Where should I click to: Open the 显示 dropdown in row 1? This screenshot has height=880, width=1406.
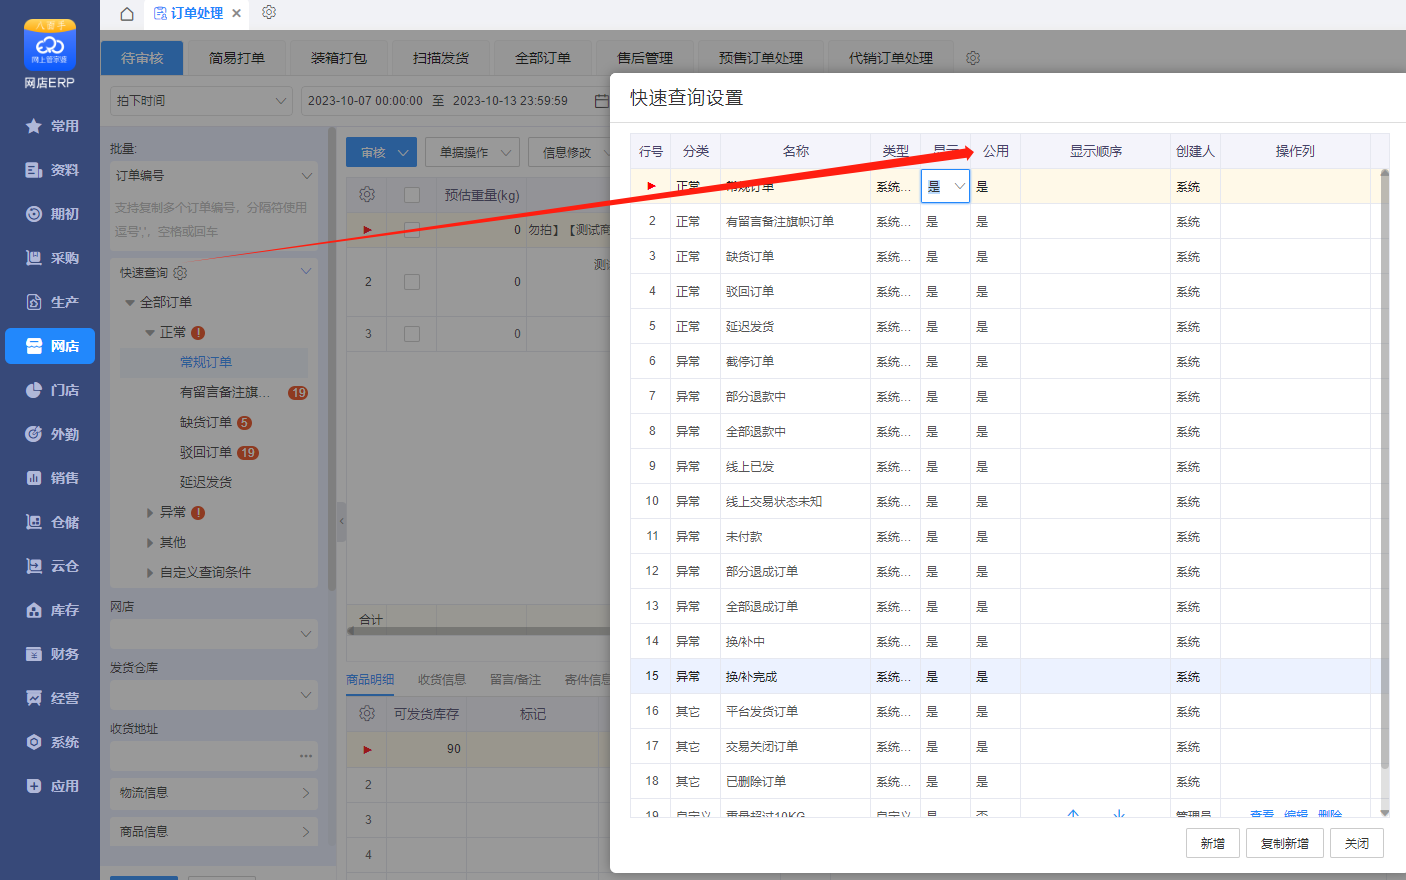coord(945,186)
